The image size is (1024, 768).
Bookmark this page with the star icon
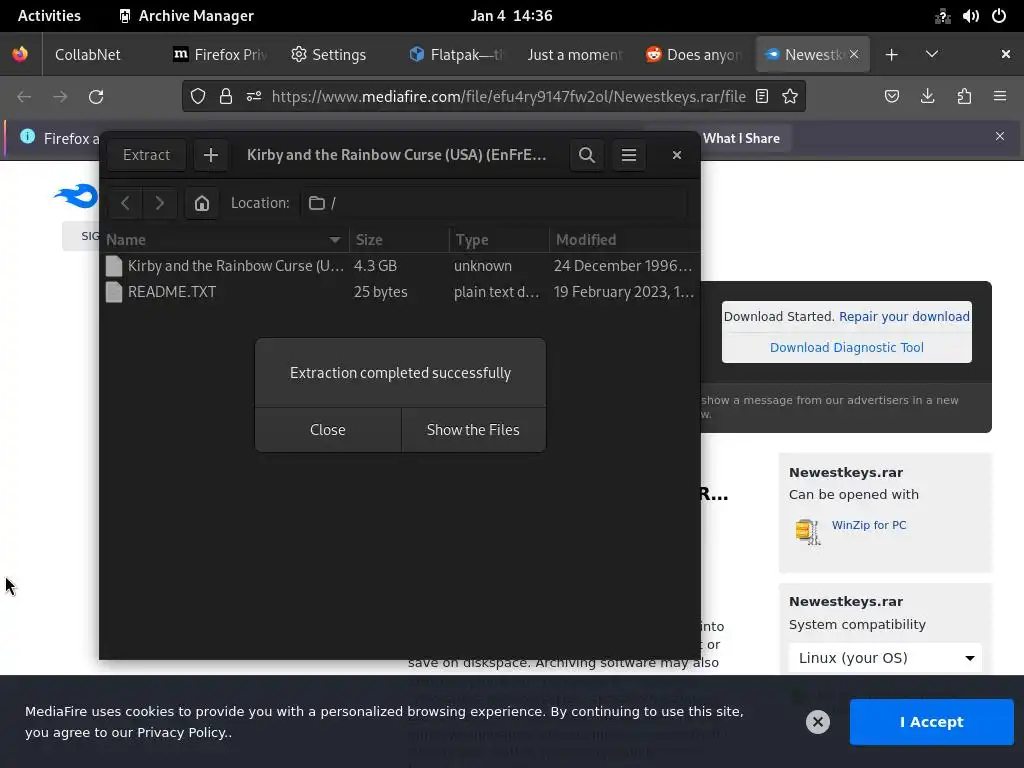pyautogui.click(x=790, y=97)
